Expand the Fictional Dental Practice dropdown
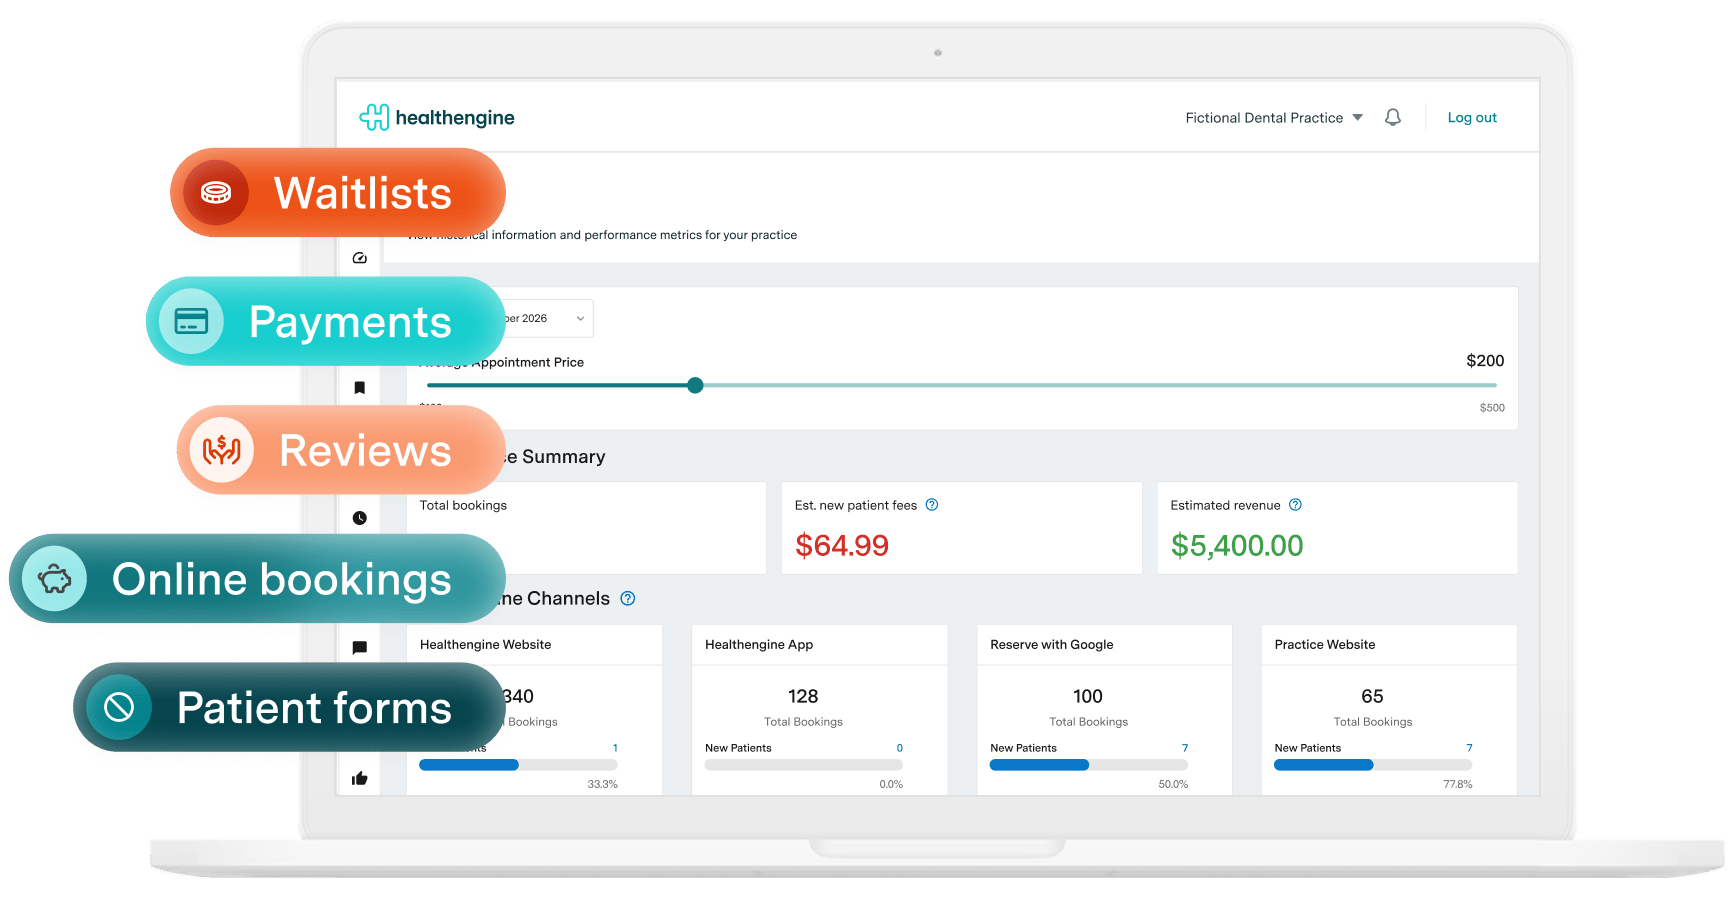The width and height of the screenshot is (1731, 900). (x=1274, y=118)
